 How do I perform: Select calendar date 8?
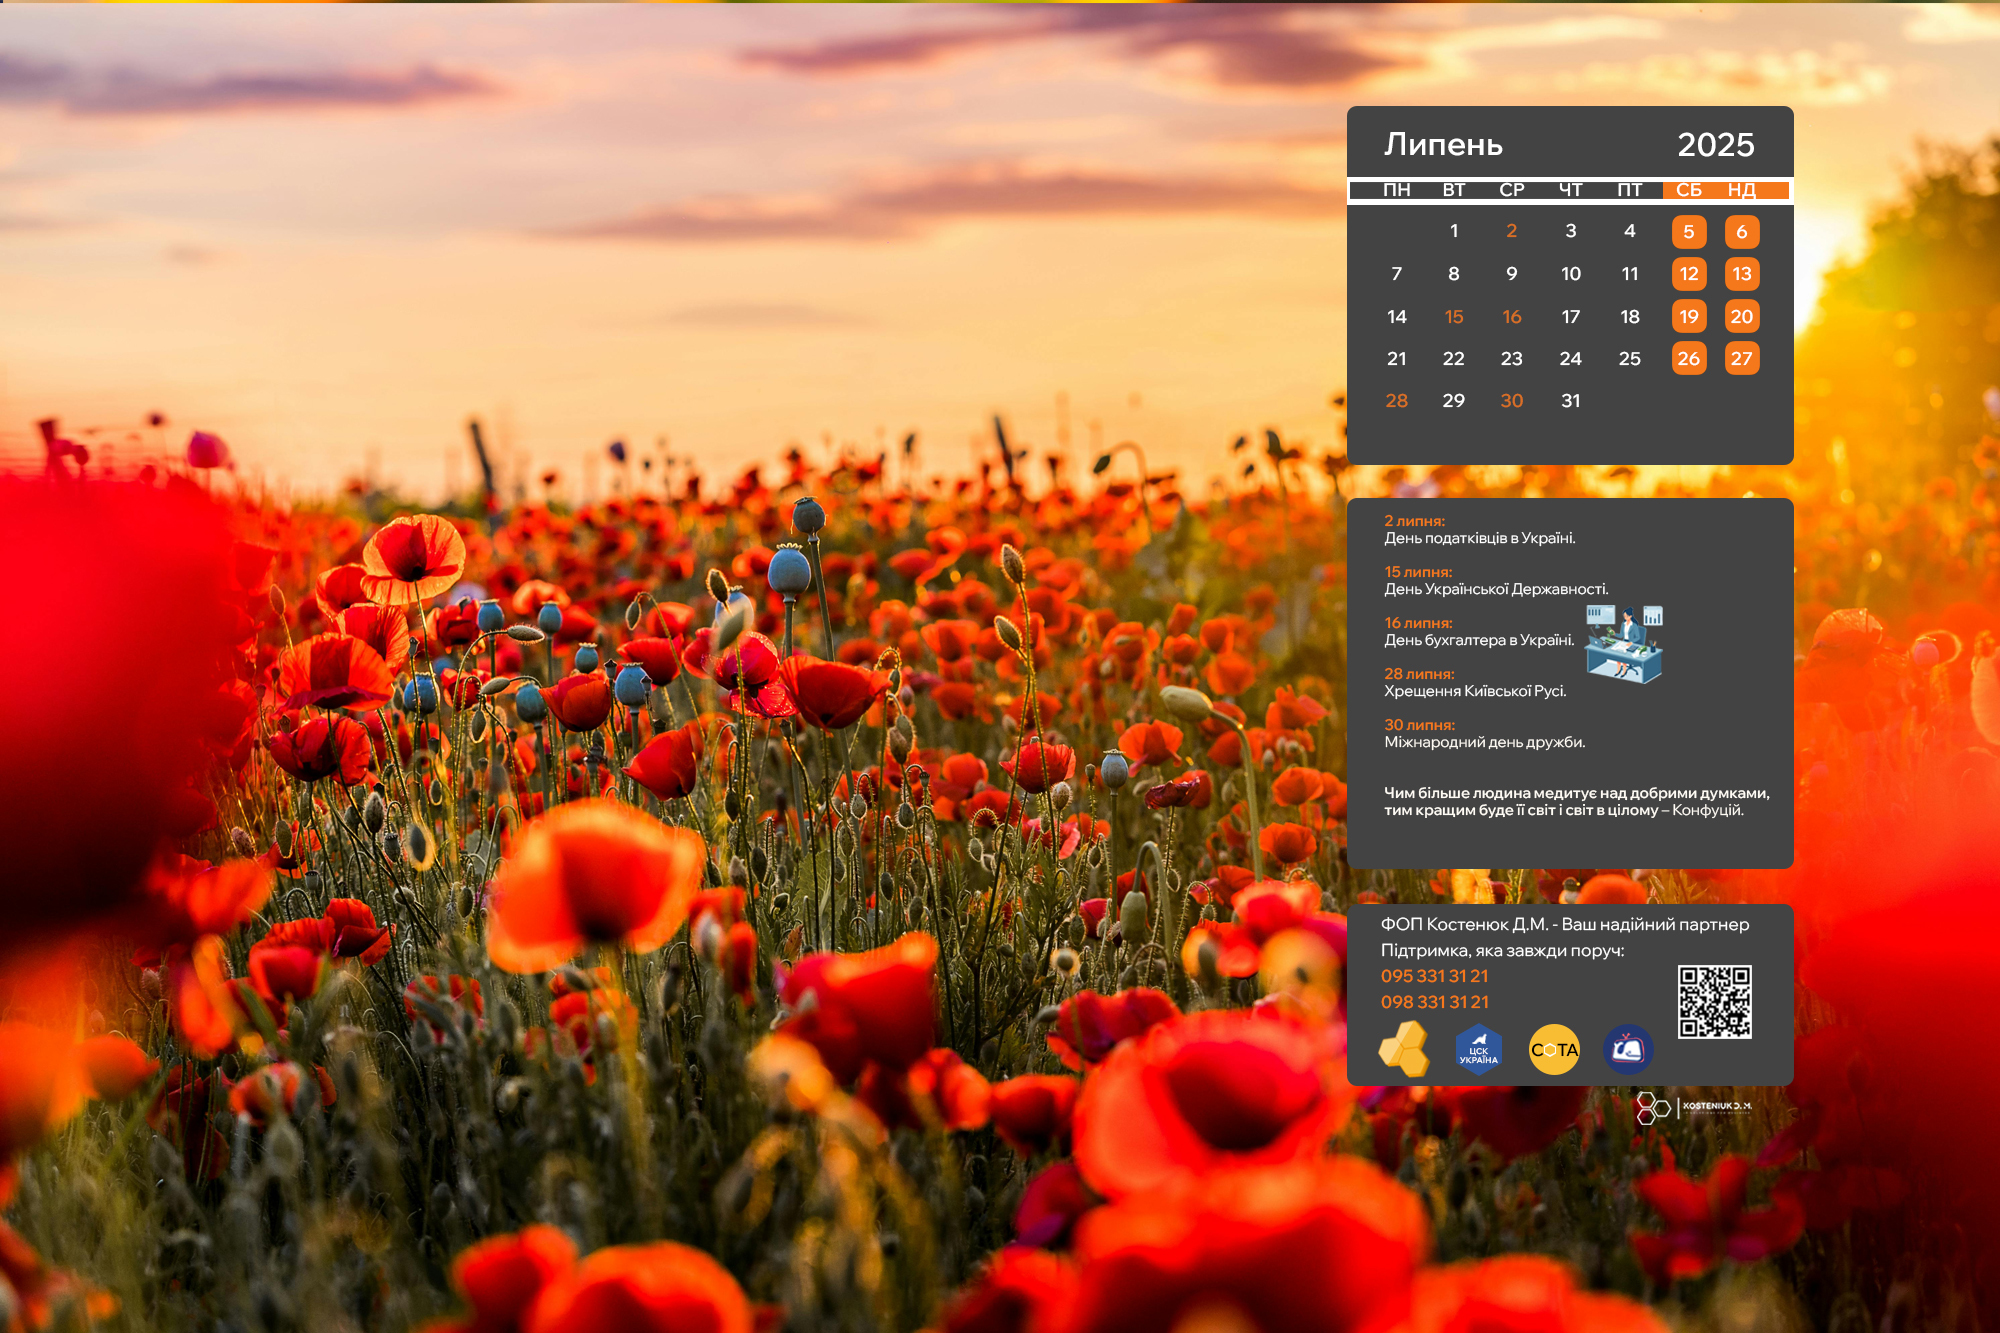coord(1454,274)
